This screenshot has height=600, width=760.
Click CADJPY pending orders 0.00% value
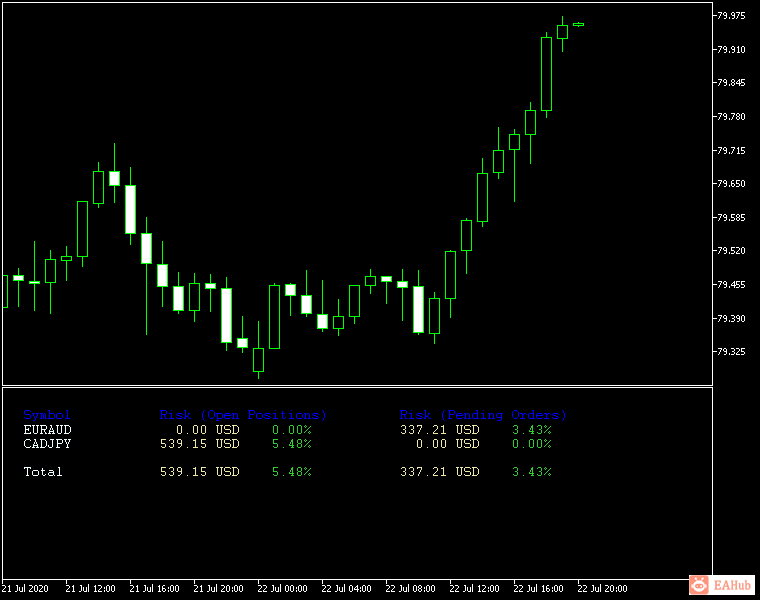(x=532, y=444)
